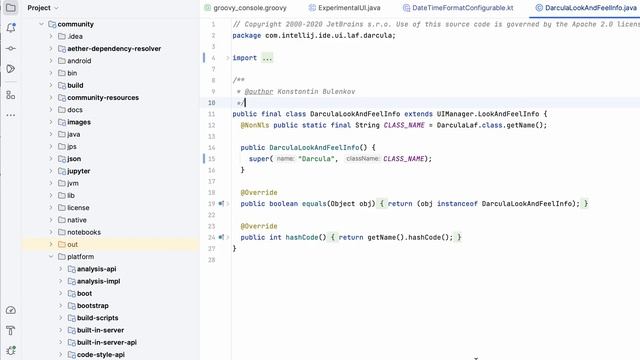Image resolution: width=640 pixels, height=360 pixels.
Task: Expand the out folder
Action: [51, 244]
